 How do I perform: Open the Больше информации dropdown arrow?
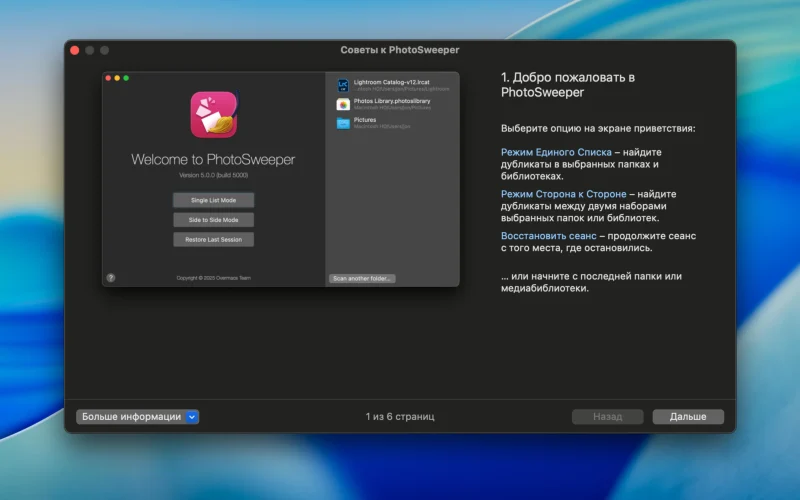[x=192, y=417]
